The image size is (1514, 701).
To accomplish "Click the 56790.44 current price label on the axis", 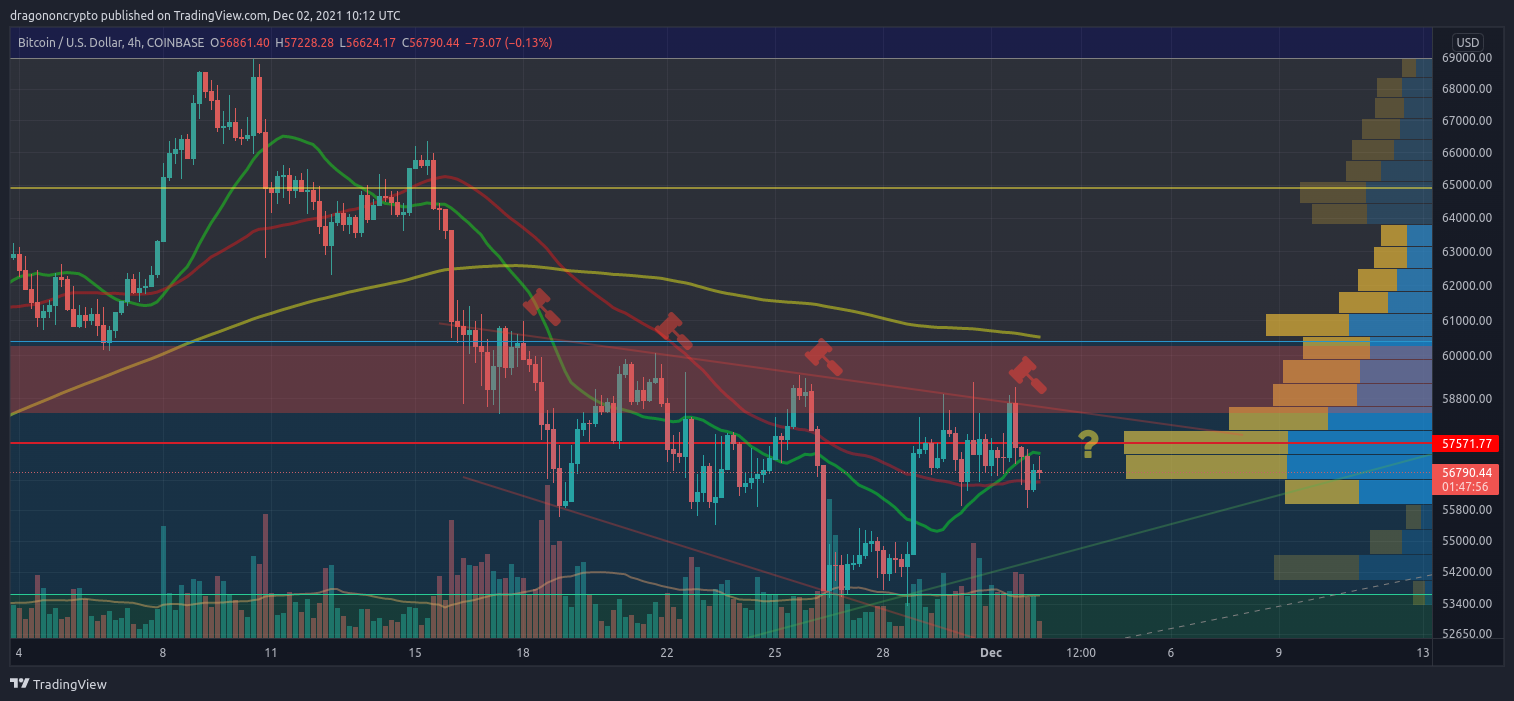I will tap(1467, 472).
